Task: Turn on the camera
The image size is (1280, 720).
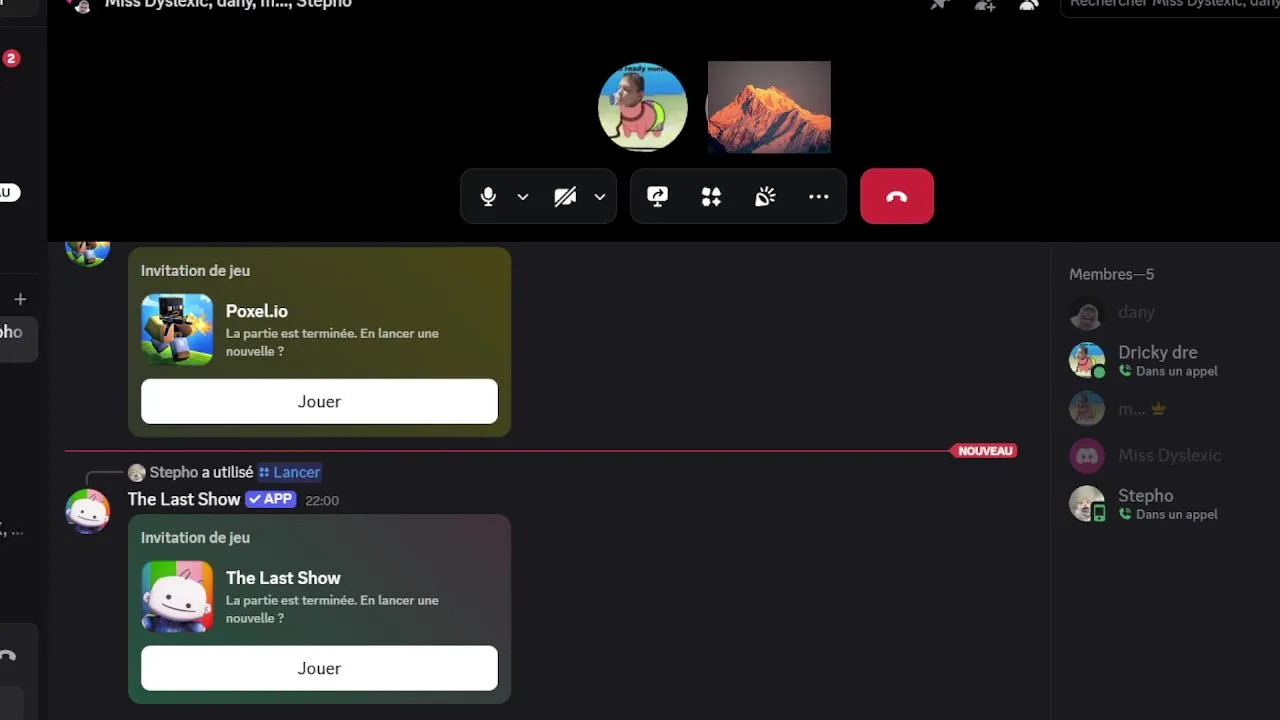Action: point(565,197)
